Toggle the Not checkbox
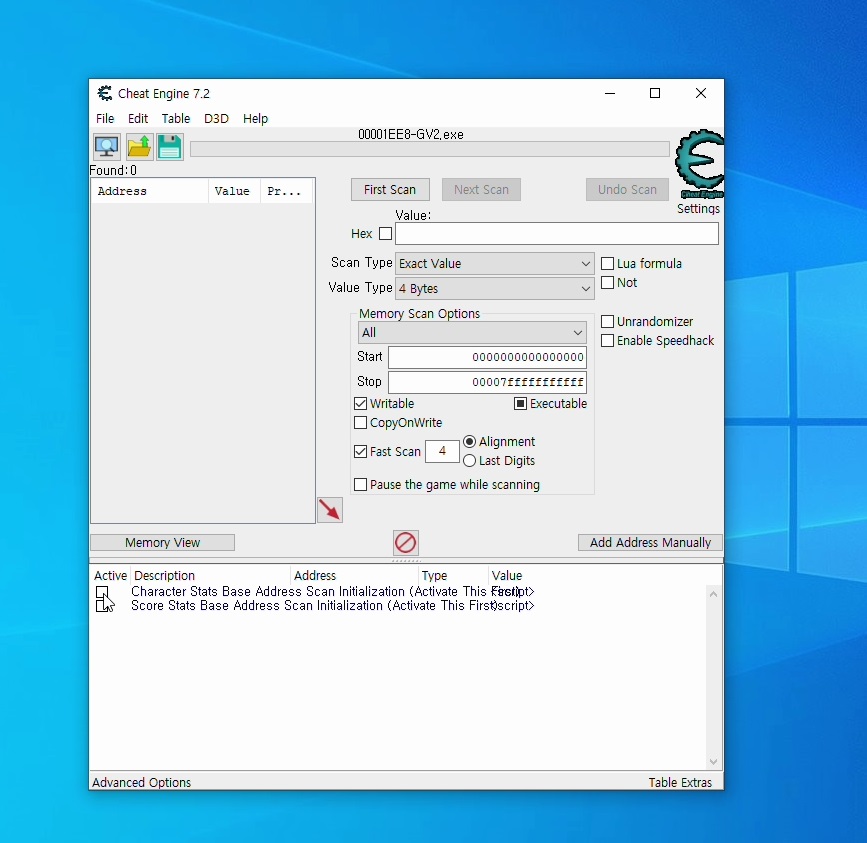The image size is (867, 843). coord(607,282)
